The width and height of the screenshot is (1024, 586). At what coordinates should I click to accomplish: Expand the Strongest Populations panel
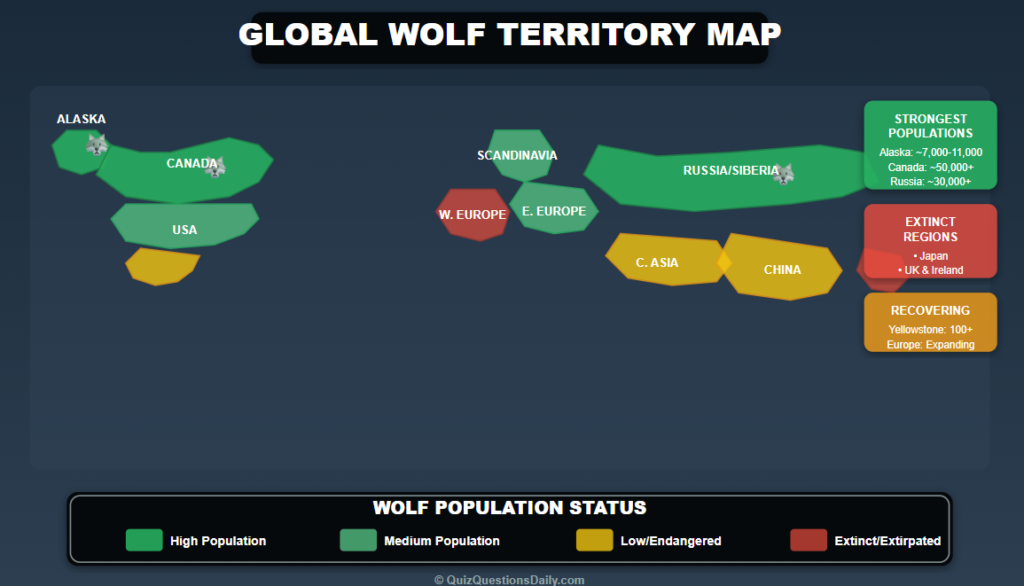[x=929, y=145]
